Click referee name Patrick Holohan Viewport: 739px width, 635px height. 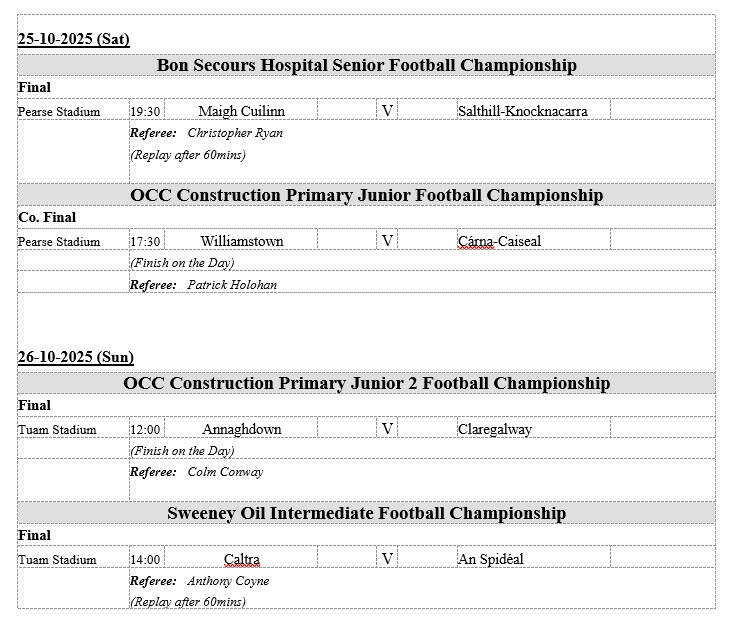click(232, 285)
